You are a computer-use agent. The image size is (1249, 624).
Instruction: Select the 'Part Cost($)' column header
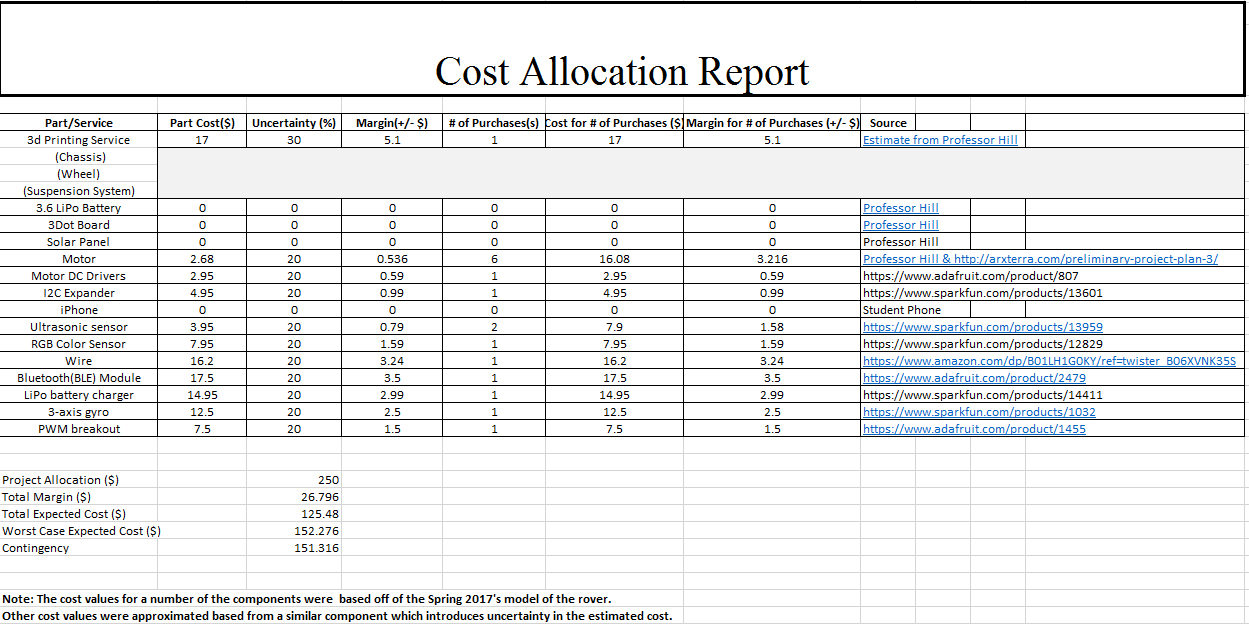[202, 123]
